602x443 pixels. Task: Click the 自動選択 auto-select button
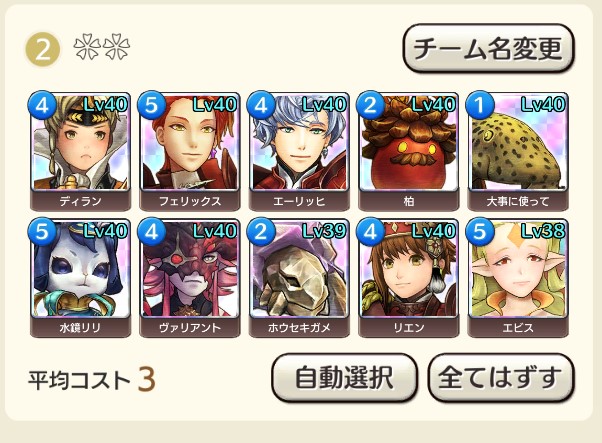coord(344,378)
